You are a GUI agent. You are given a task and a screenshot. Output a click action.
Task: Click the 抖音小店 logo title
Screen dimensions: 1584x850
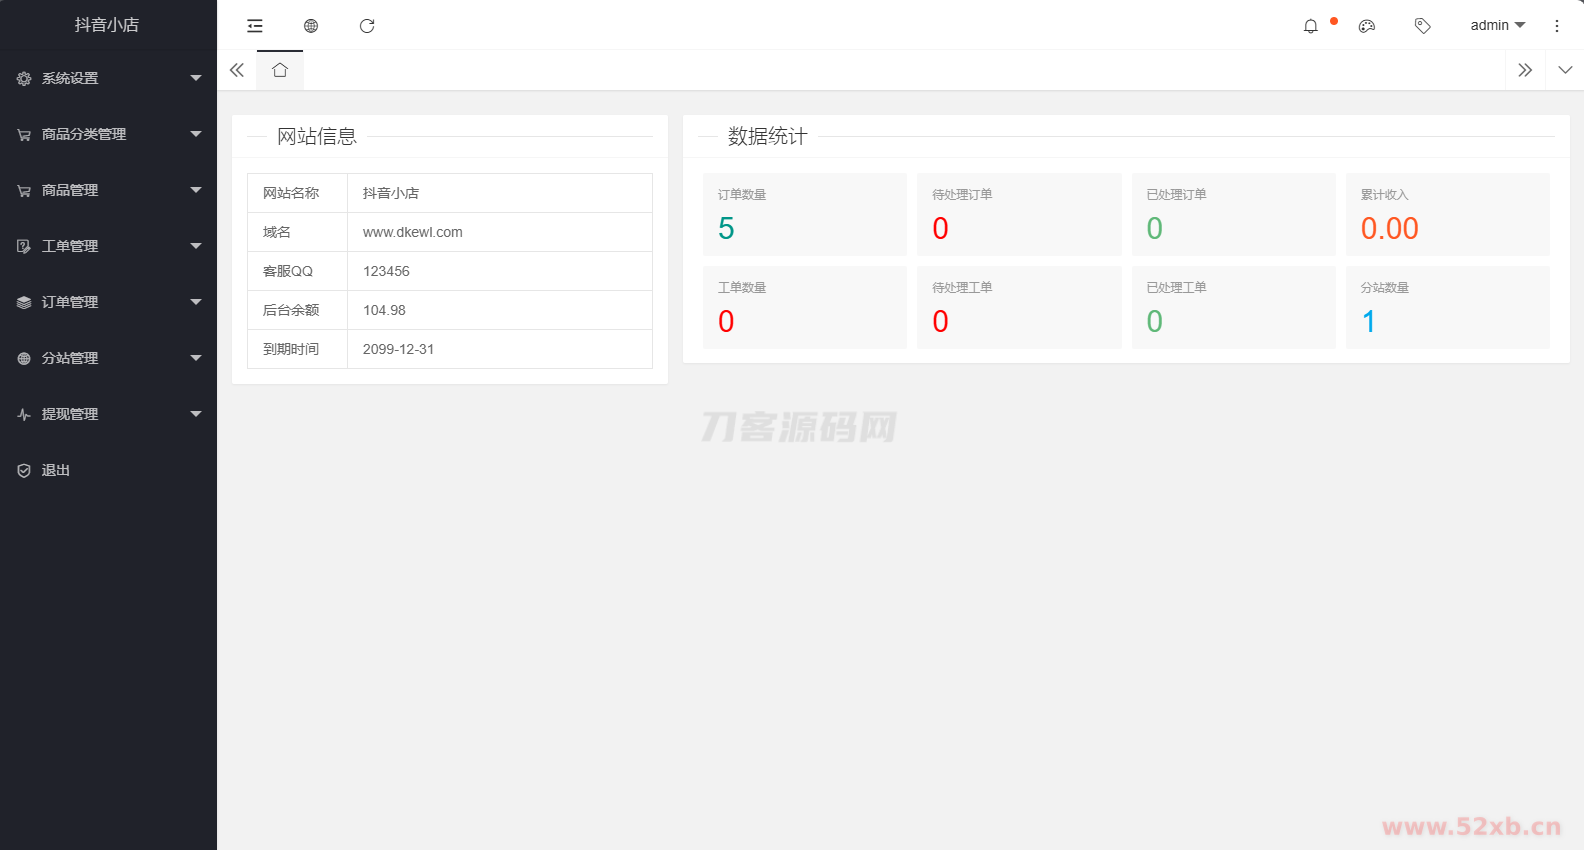pyautogui.click(x=107, y=25)
